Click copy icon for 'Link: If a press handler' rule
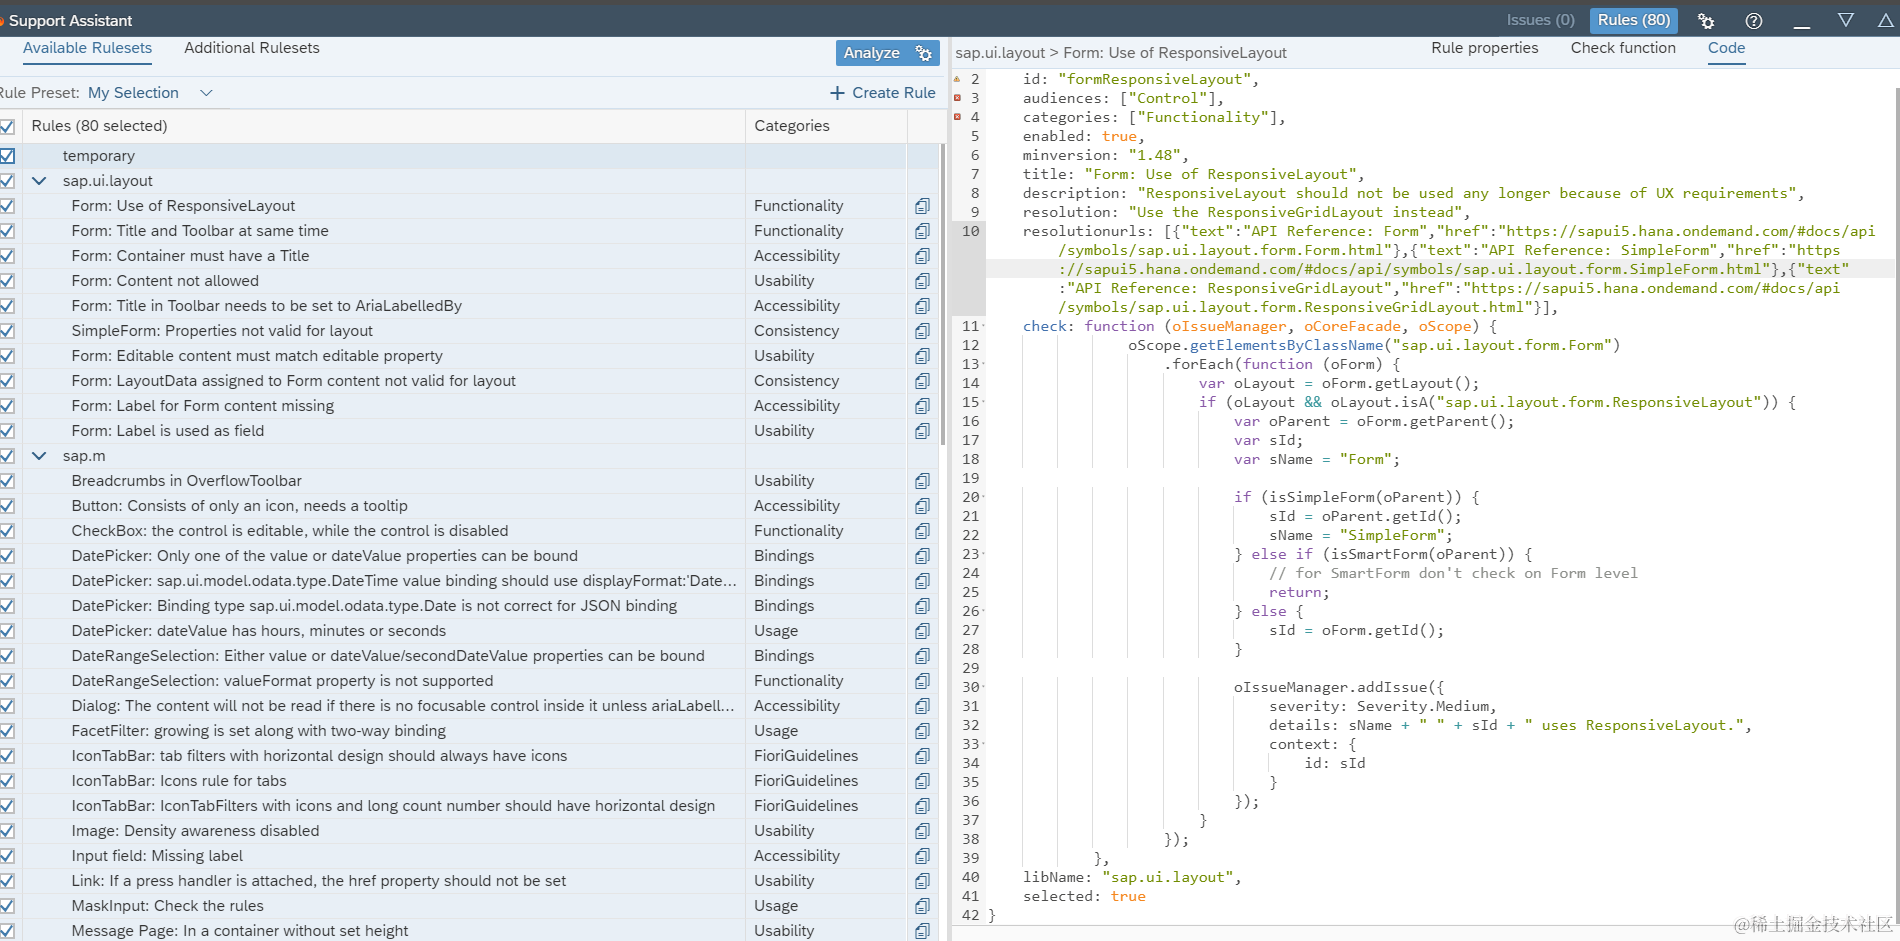Screen dimensions: 1900x941 (922, 881)
